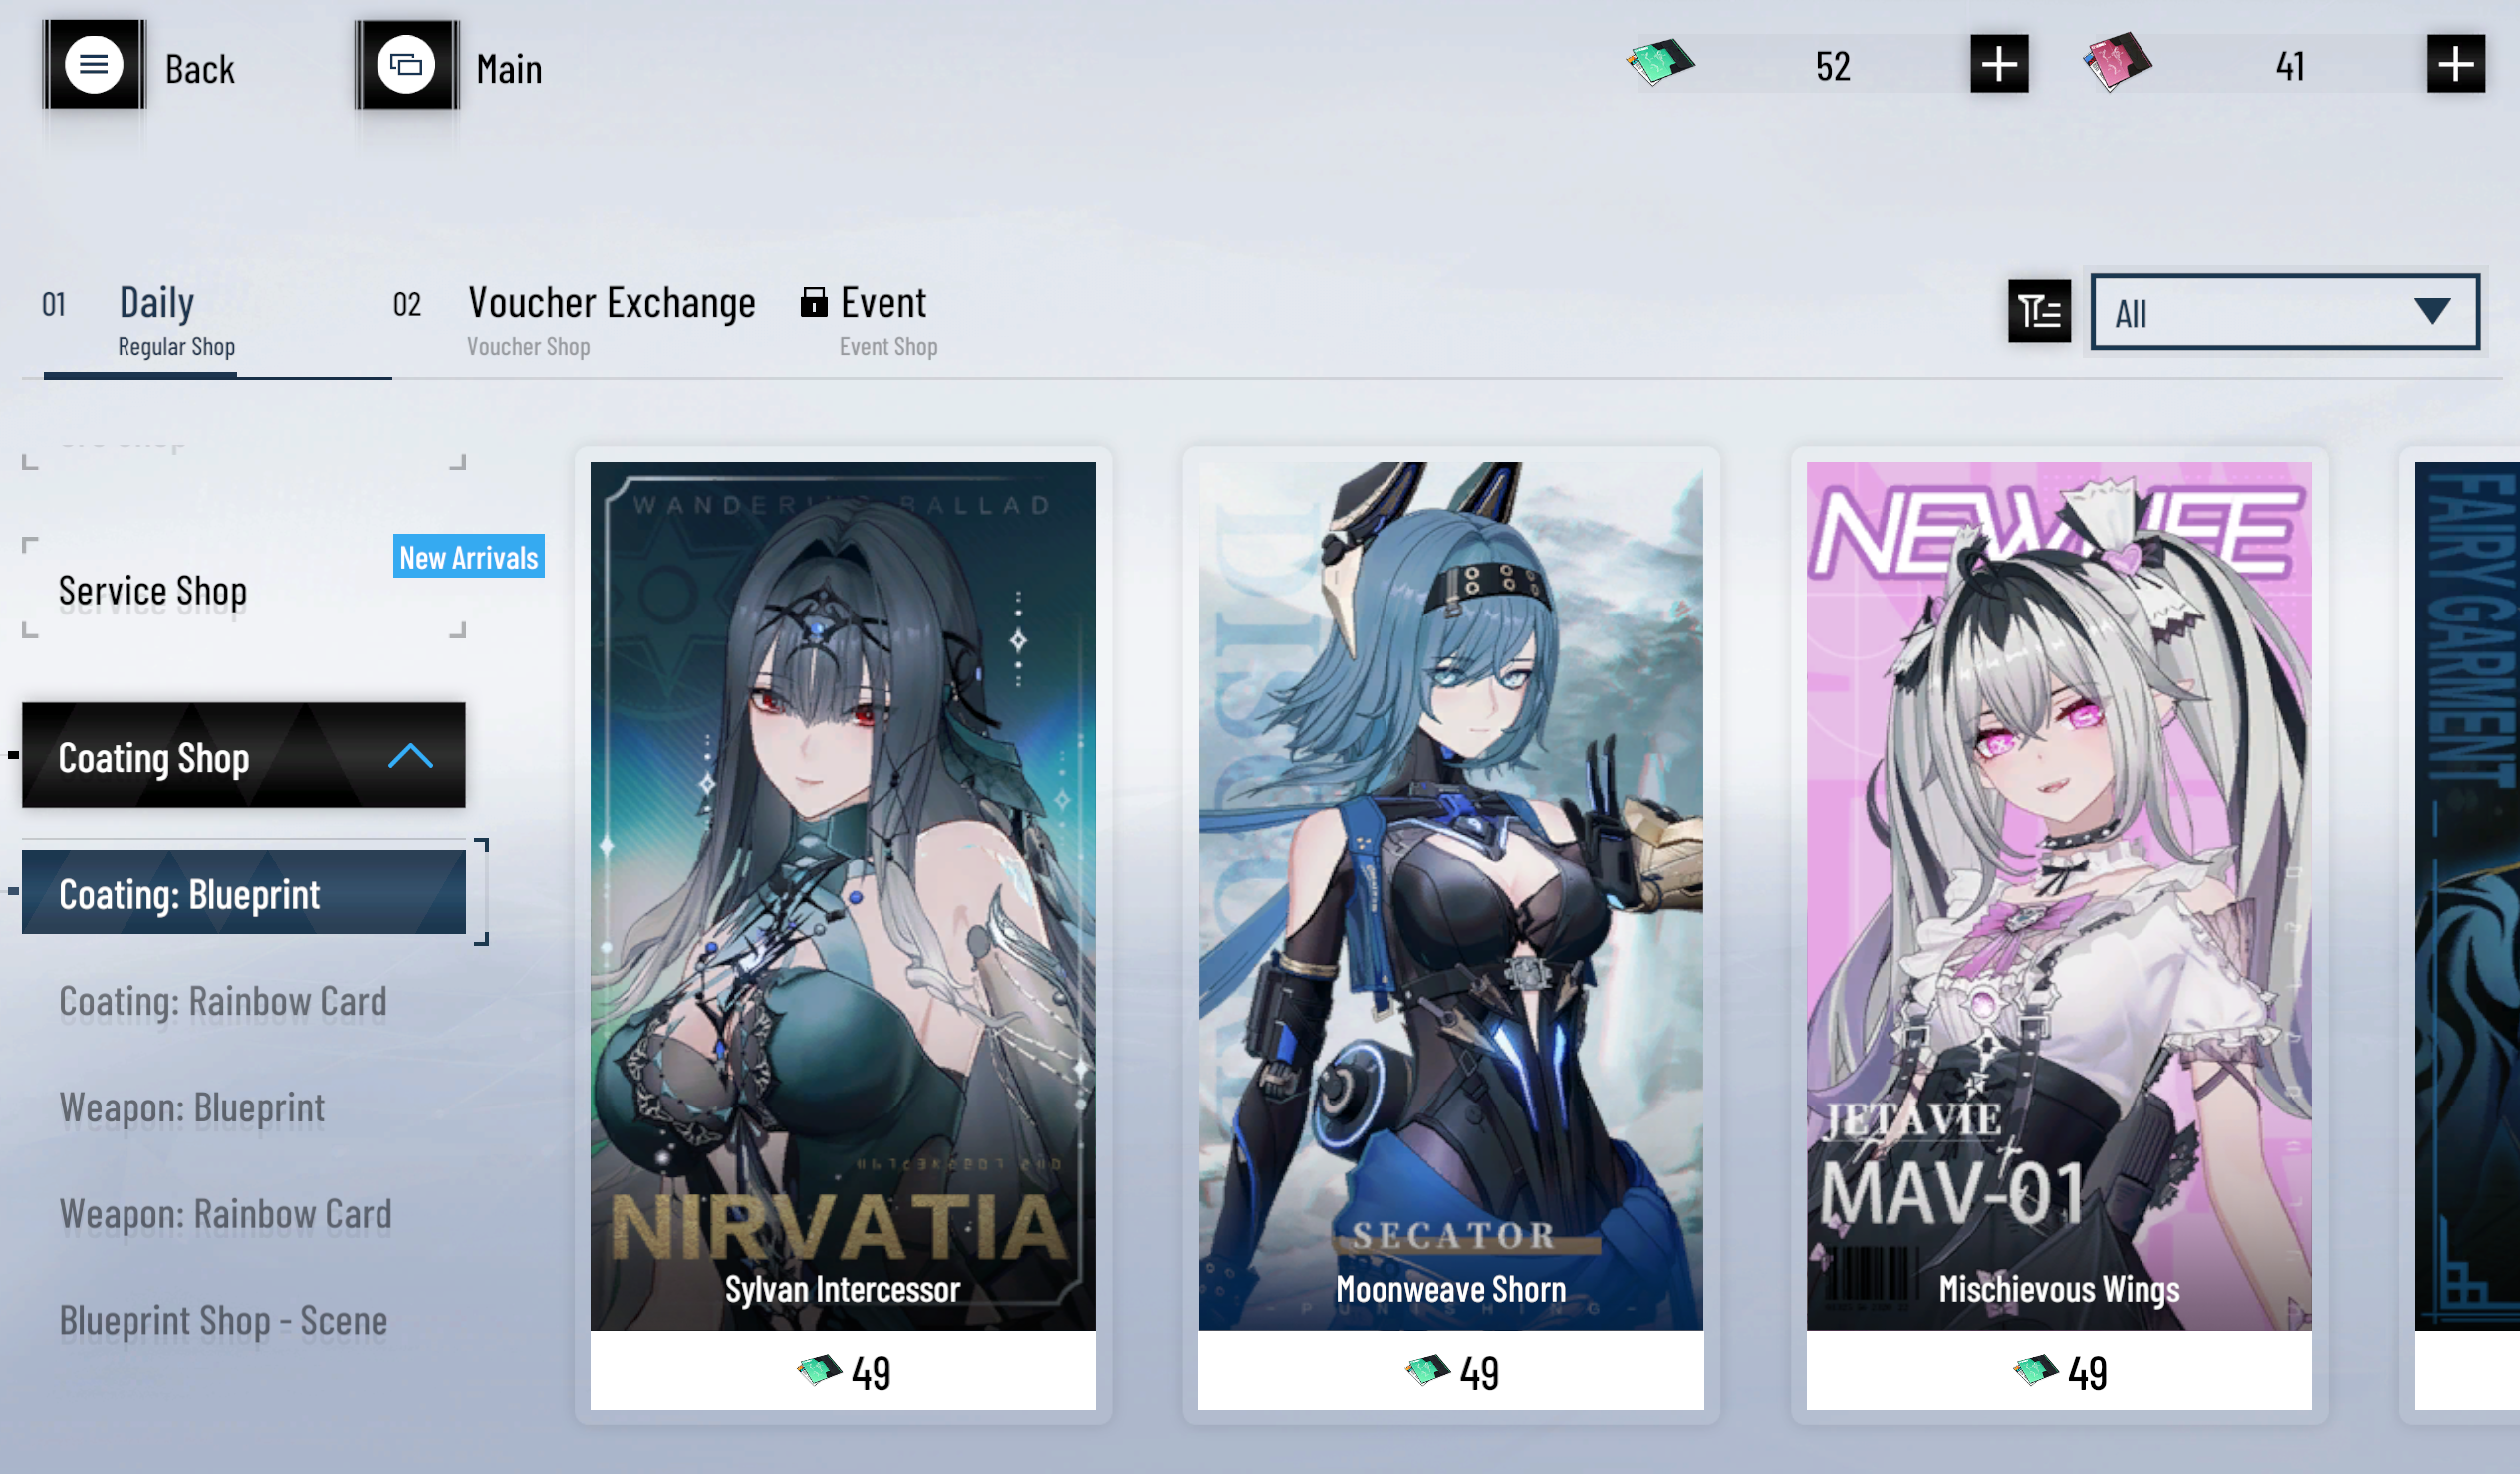Open the All filter dropdown
The width and height of the screenshot is (2520, 1474).
(2285, 312)
